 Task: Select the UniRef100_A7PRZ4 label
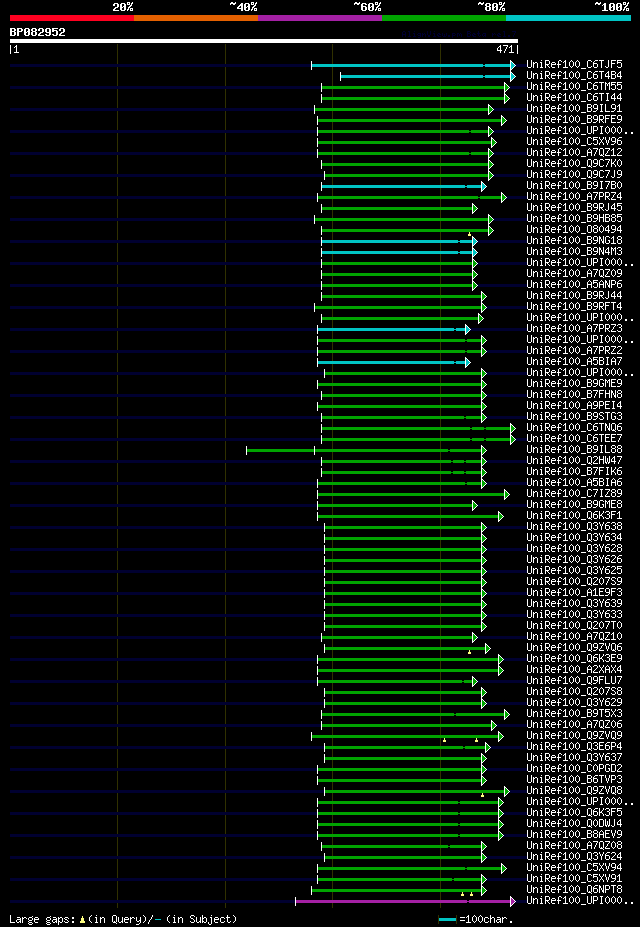click(x=574, y=197)
